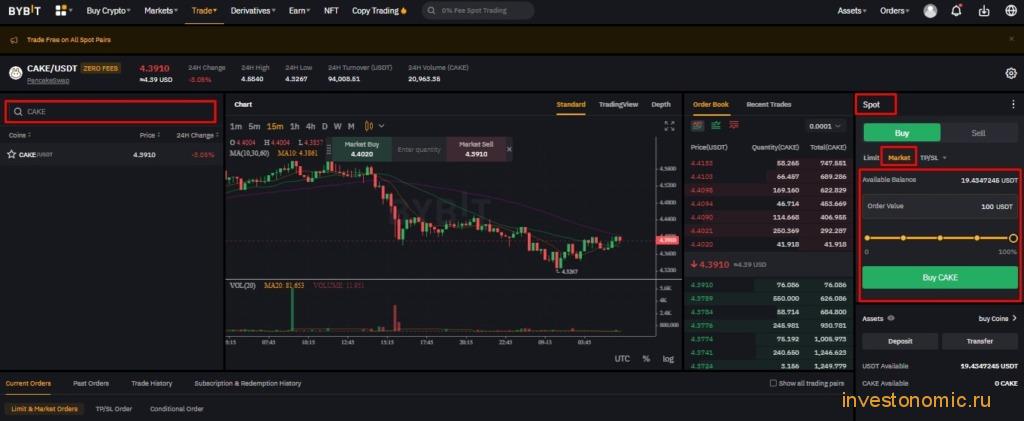1024x421 pixels.
Task: Click the announcement megaphone icon
Action: tap(14, 40)
